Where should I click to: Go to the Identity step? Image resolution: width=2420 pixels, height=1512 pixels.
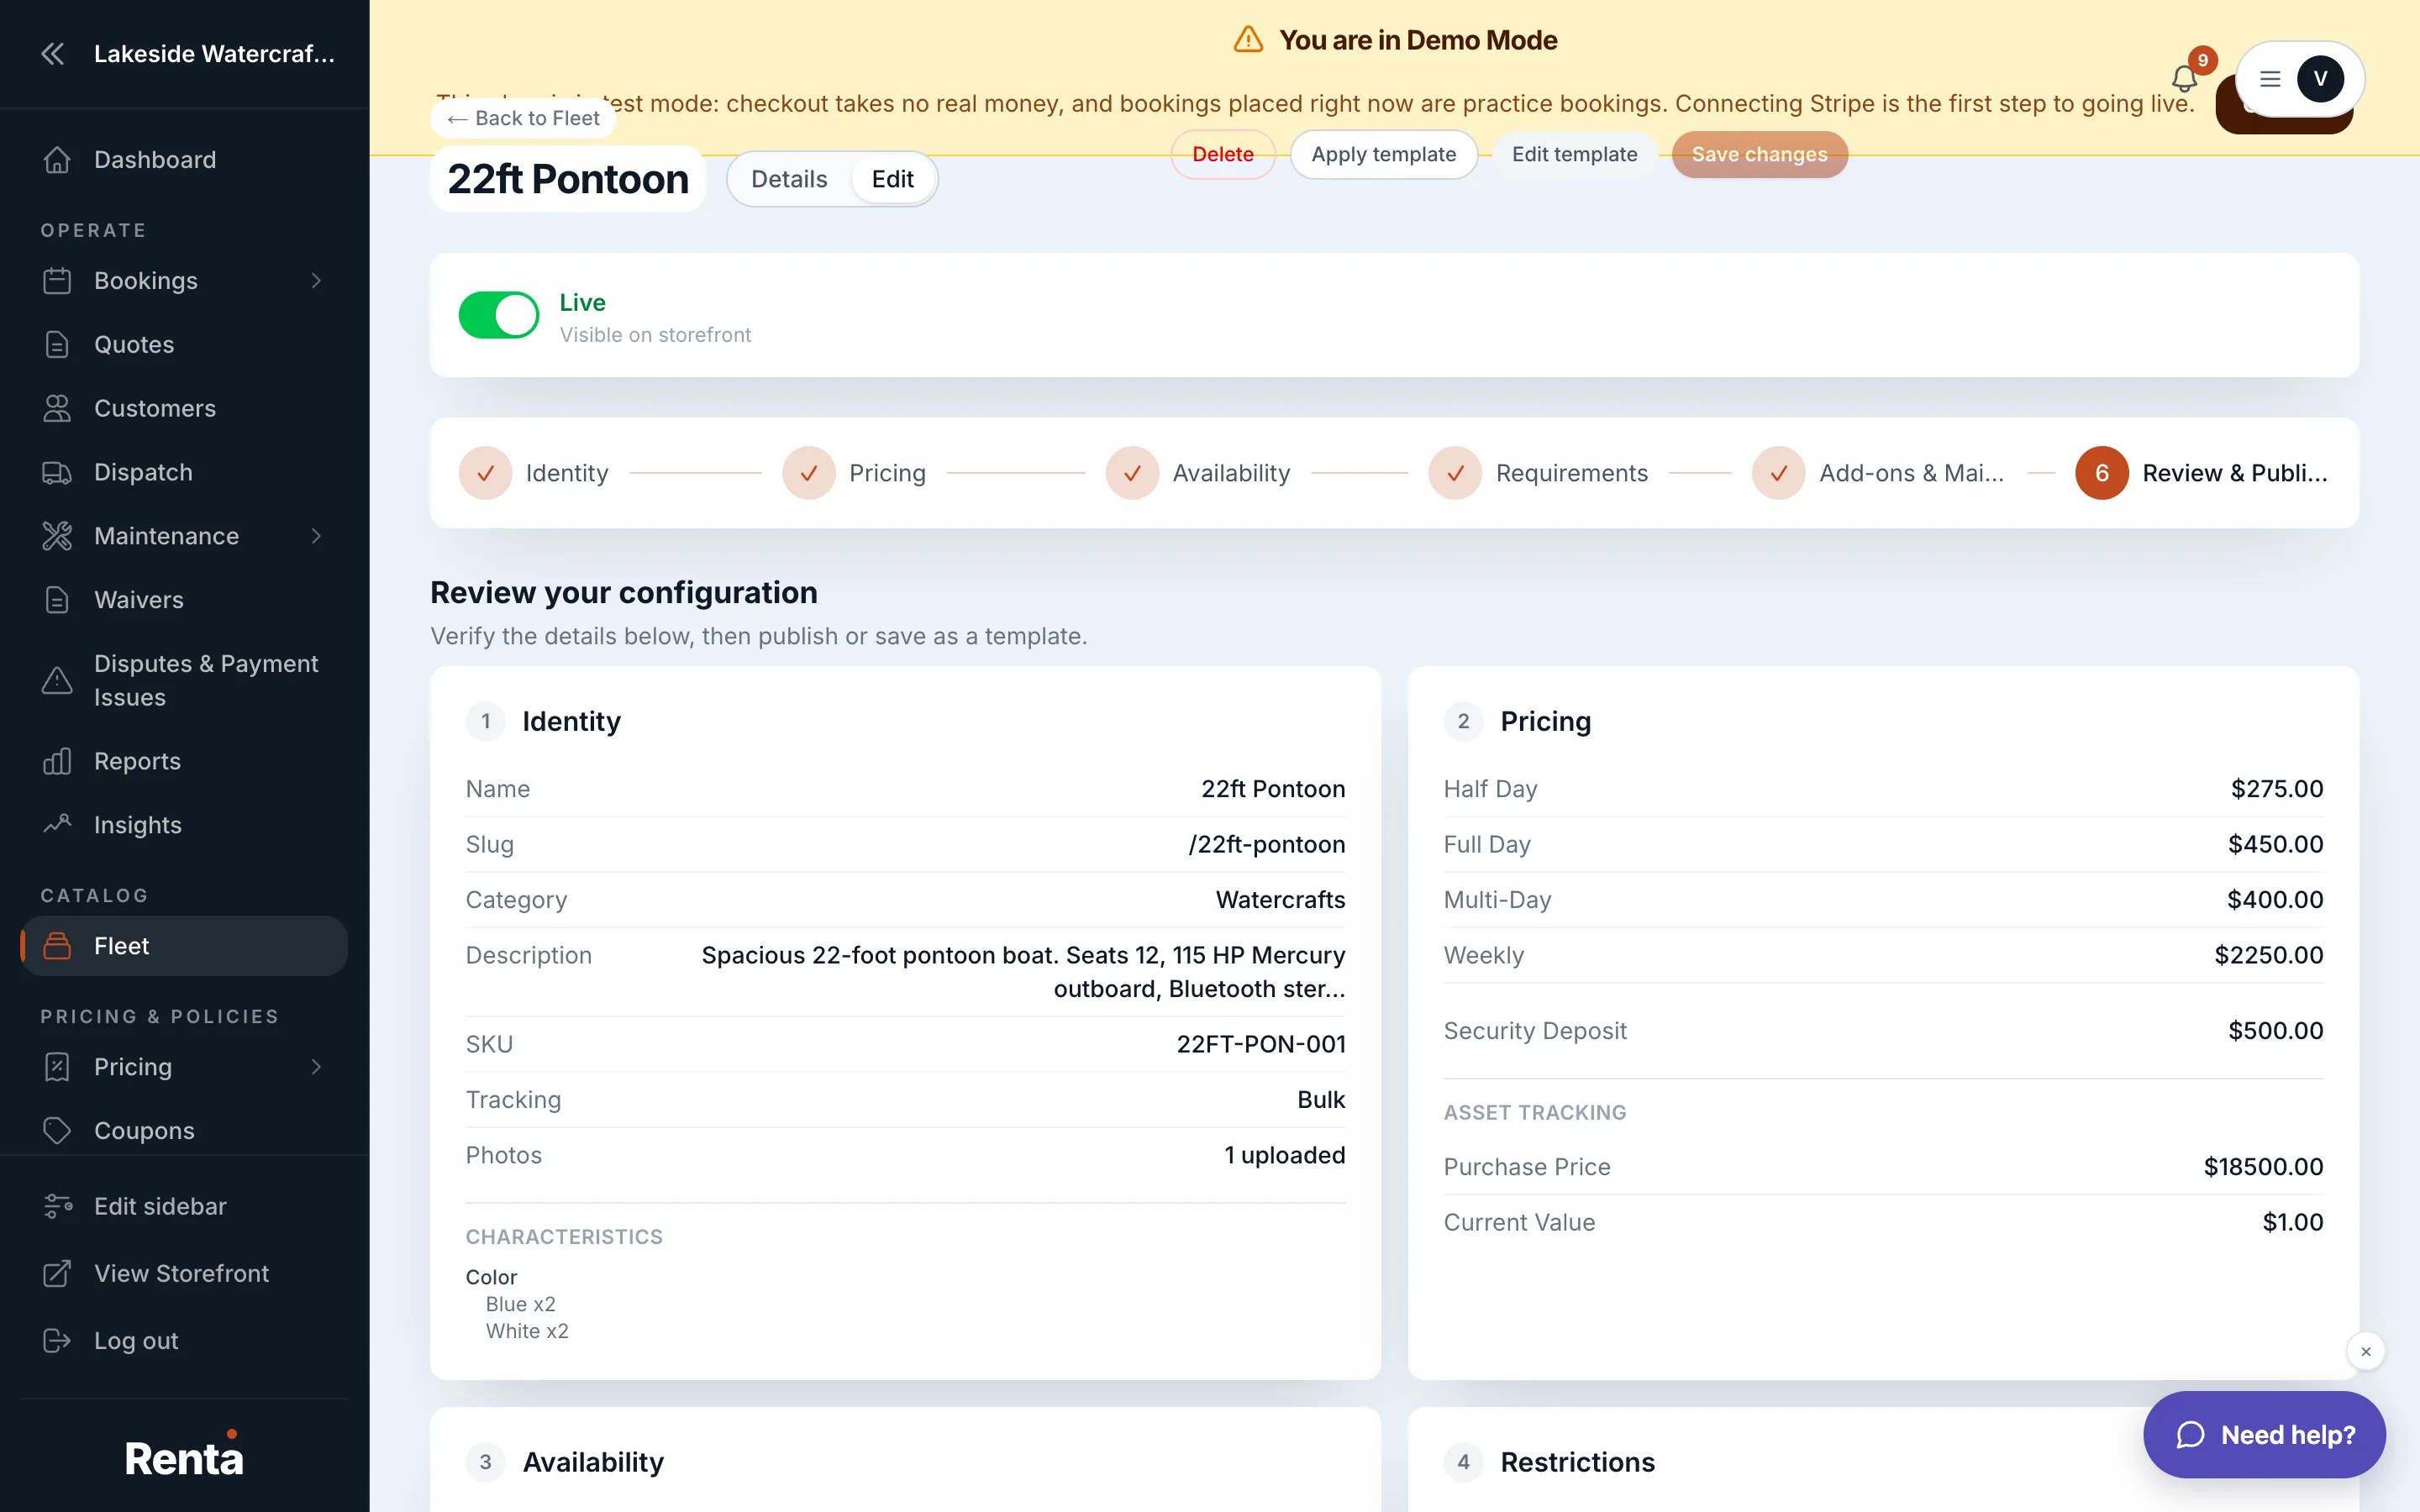click(534, 473)
